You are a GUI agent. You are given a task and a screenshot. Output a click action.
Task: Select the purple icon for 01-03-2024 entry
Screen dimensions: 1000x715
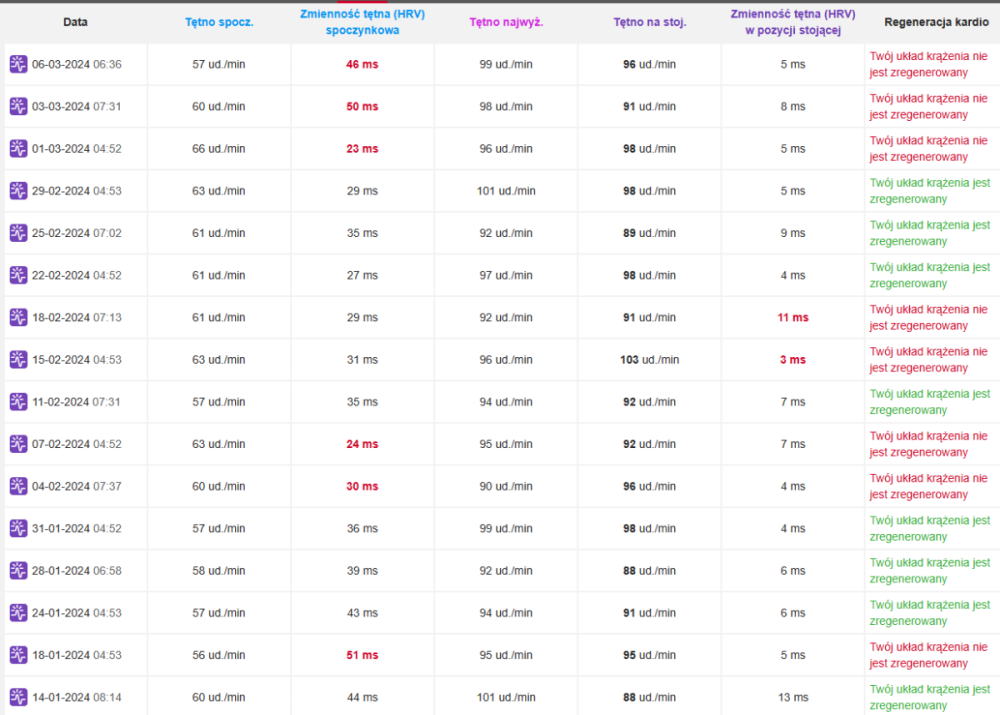18,149
